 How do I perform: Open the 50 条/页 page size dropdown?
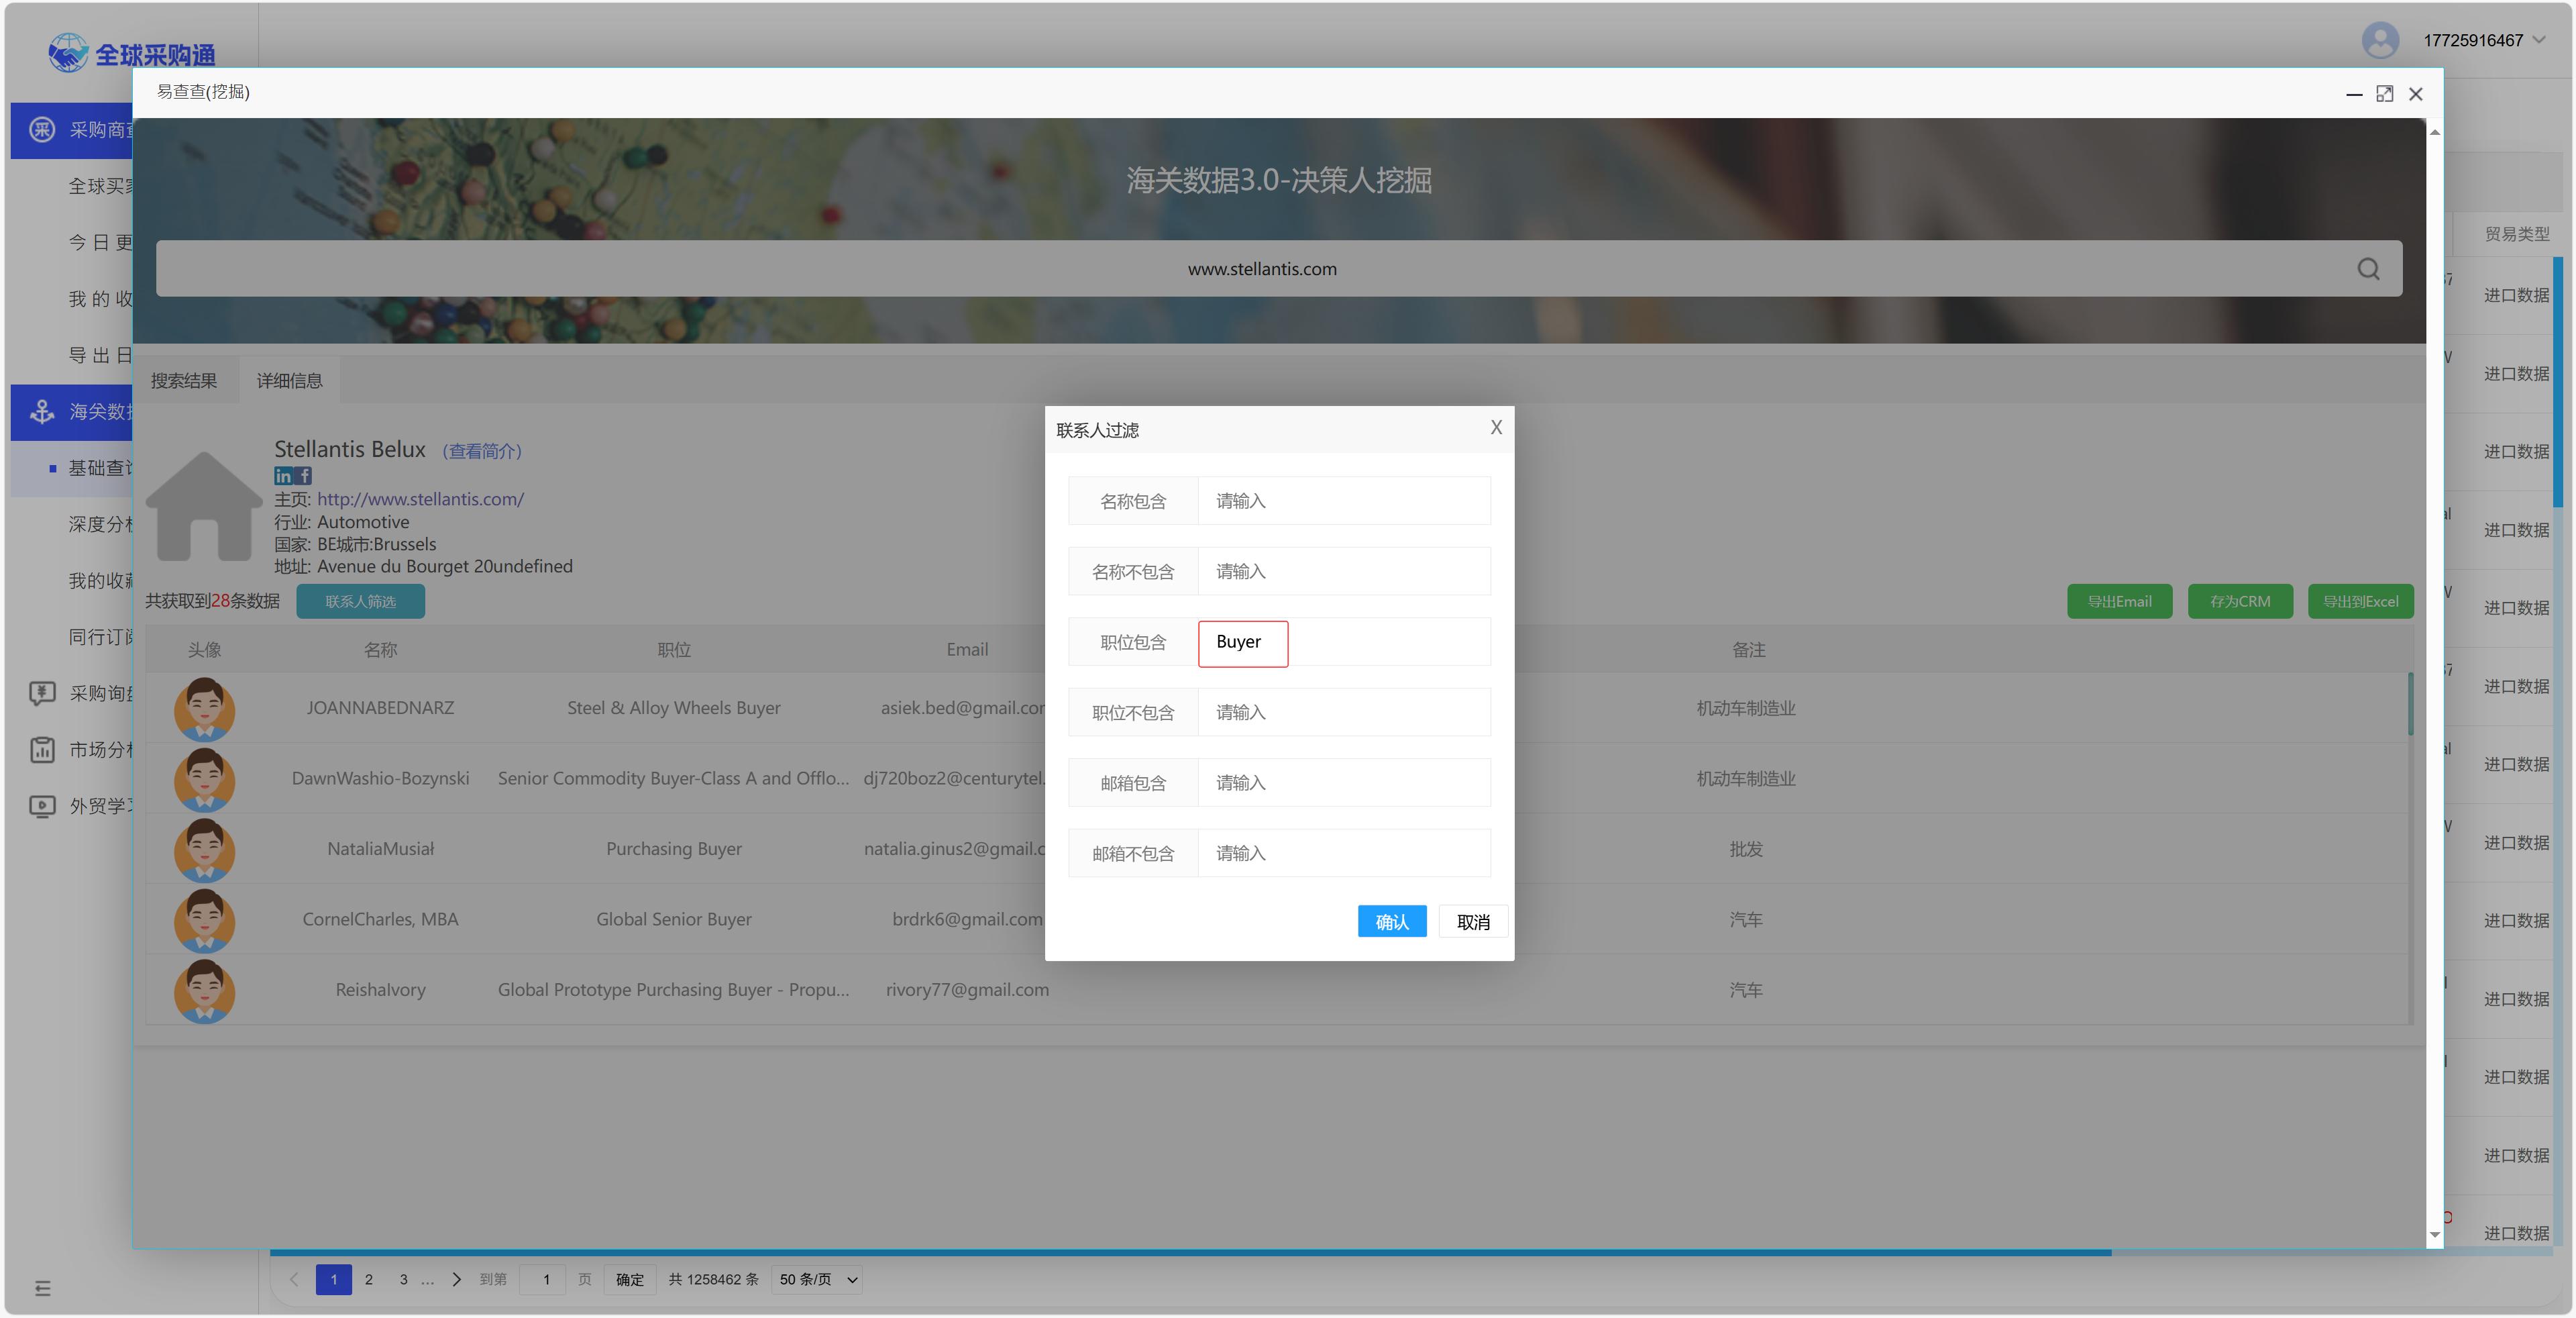(x=817, y=1279)
